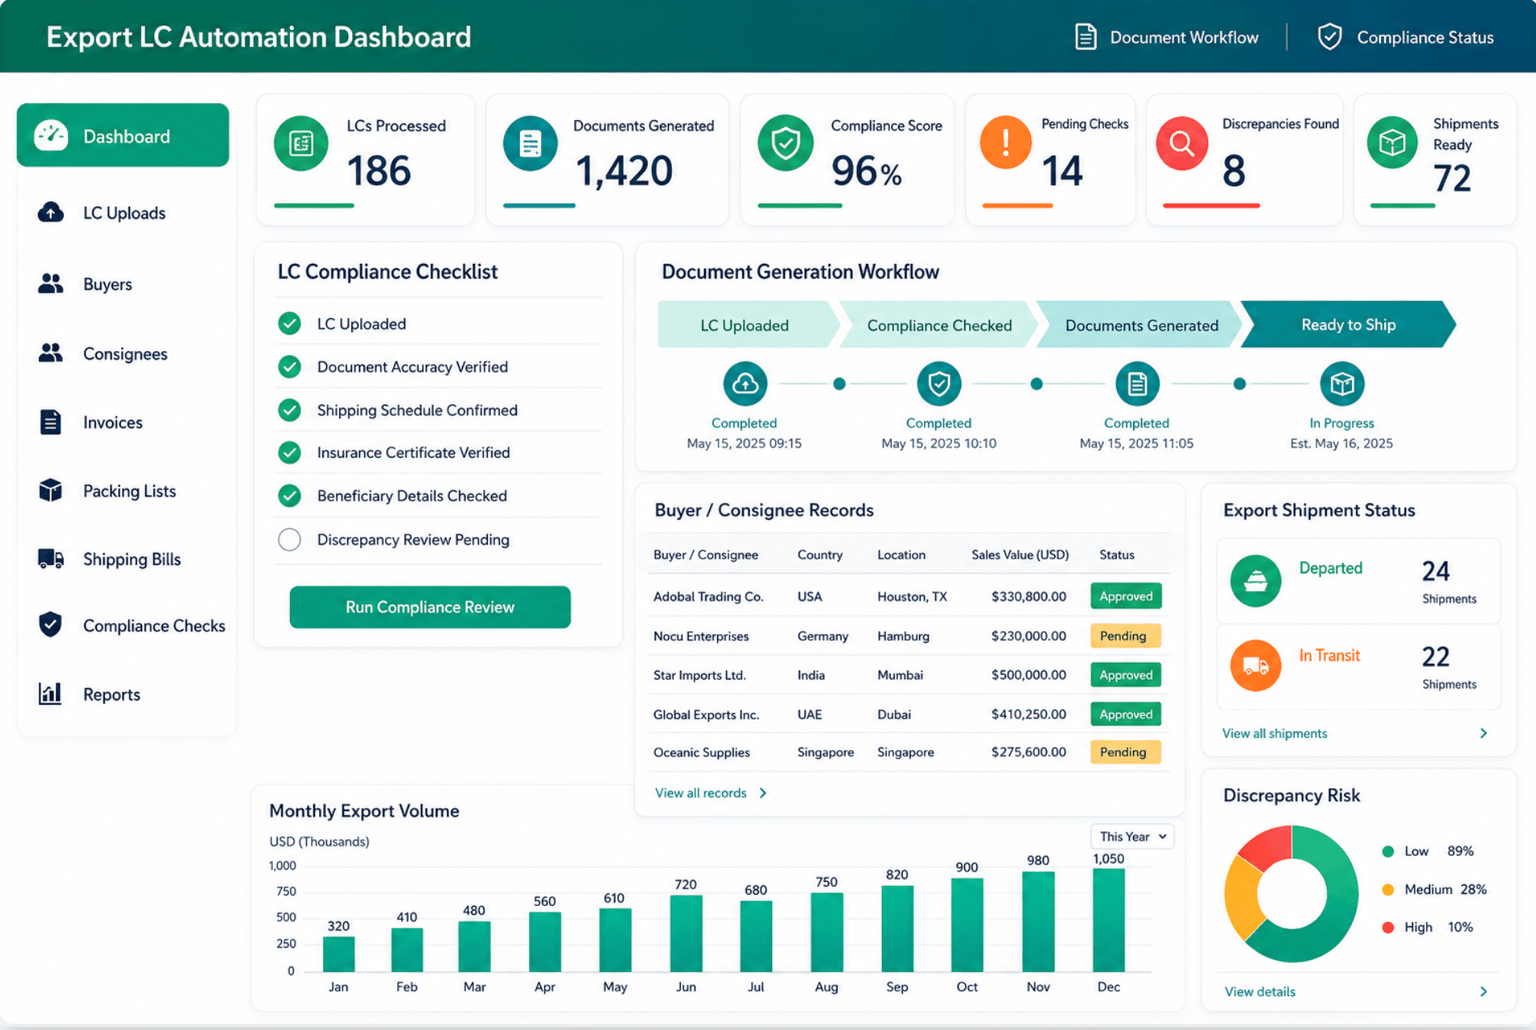Image resolution: width=1536 pixels, height=1030 pixels.
Task: Click the cloud upload workflow step icon
Action: pos(745,384)
